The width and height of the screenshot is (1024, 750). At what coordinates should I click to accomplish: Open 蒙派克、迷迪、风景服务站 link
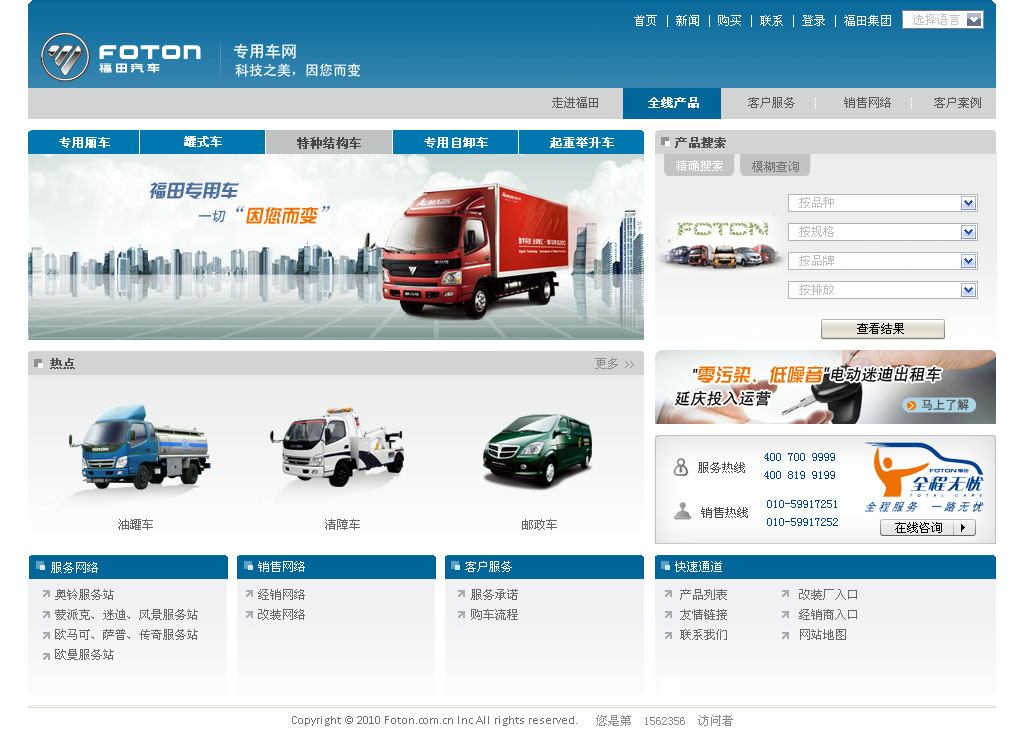[x=126, y=615]
